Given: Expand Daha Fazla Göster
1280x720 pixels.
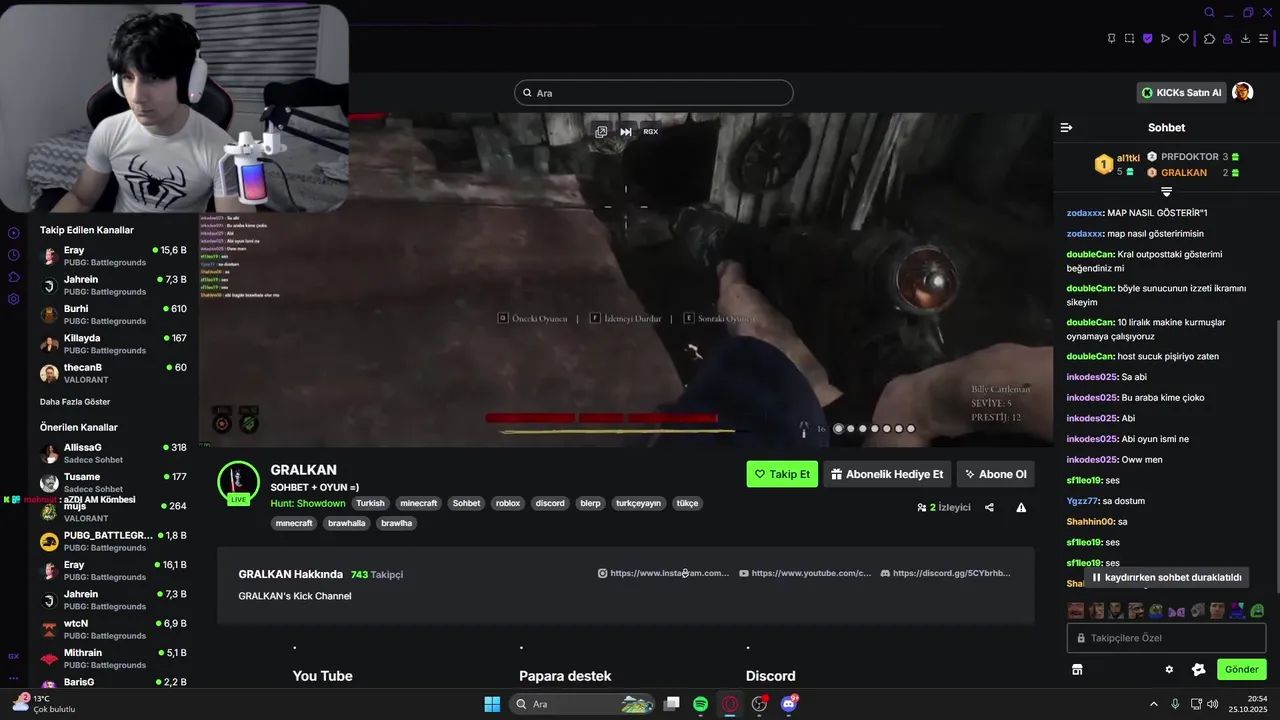Looking at the screenshot, I should (75, 401).
